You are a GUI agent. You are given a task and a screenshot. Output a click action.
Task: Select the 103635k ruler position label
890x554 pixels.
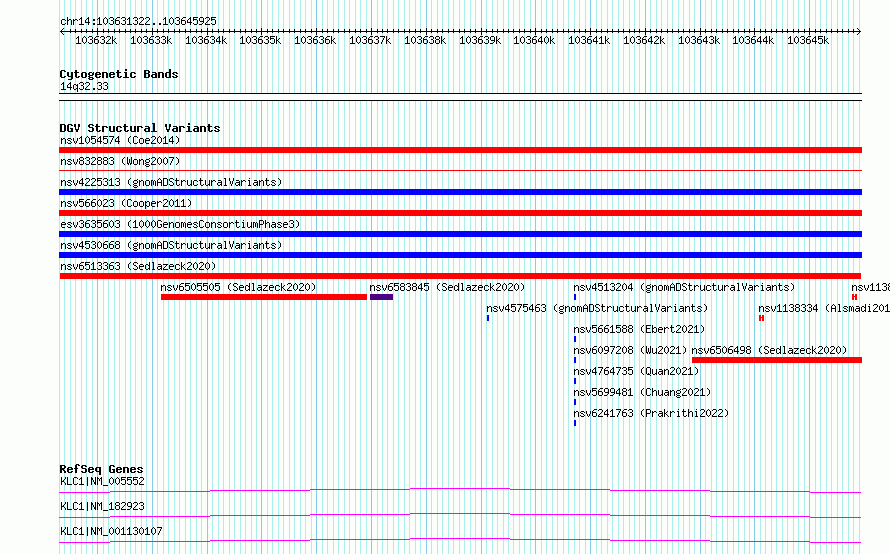pos(260,40)
